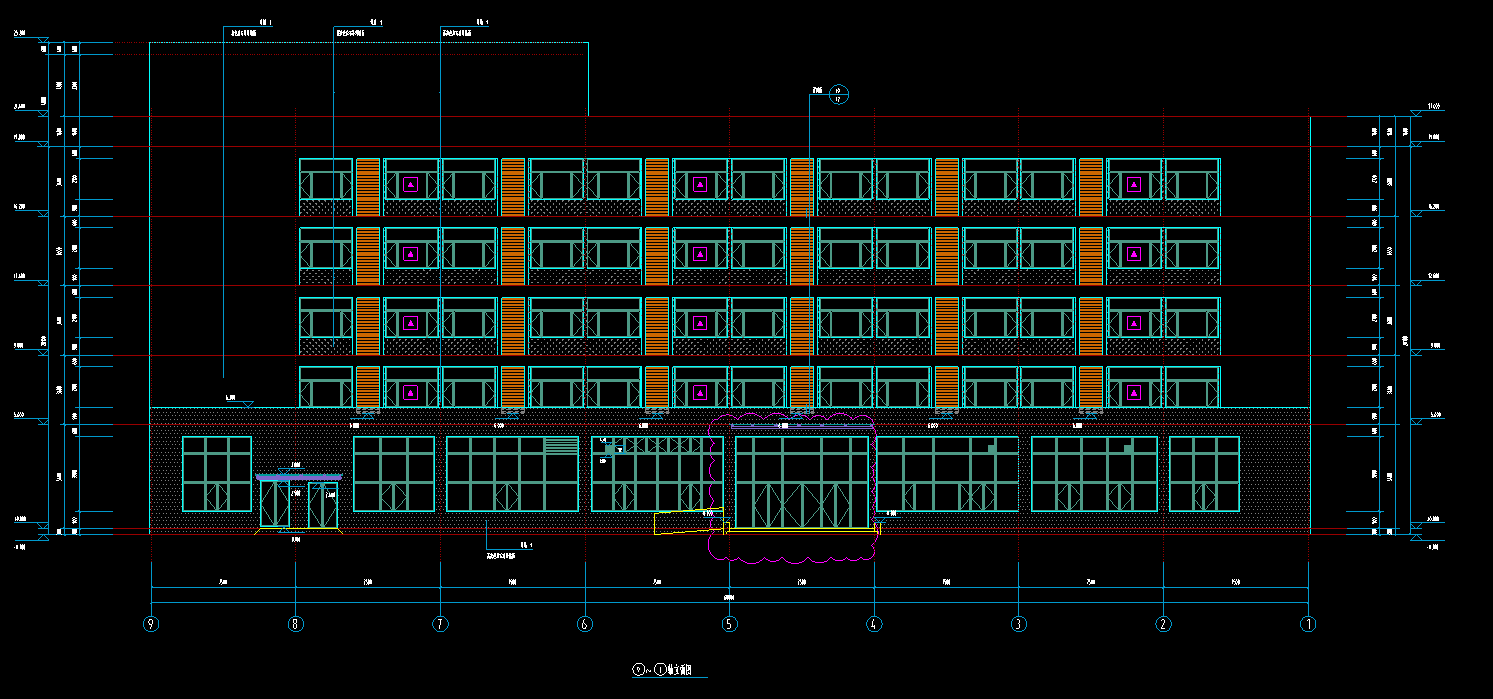Select the rightmost ground-floor window
The width and height of the screenshot is (1493, 699).
click(1204, 474)
